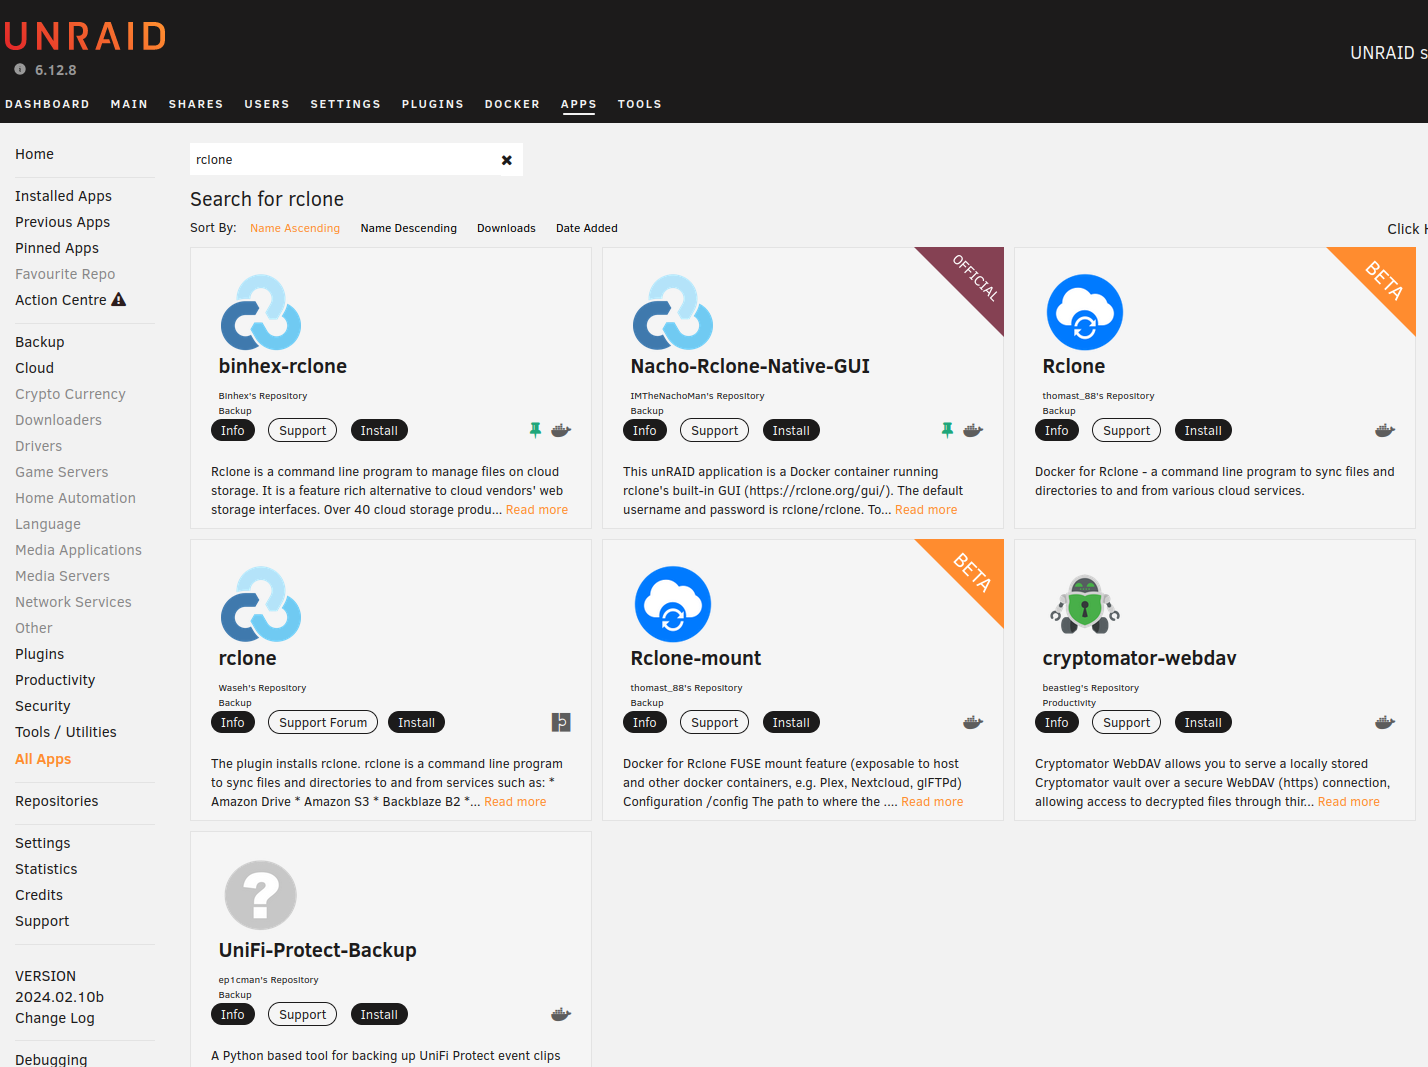Click the version info icon near 6.12.8
Screen dimensions: 1428x1067
20,69
